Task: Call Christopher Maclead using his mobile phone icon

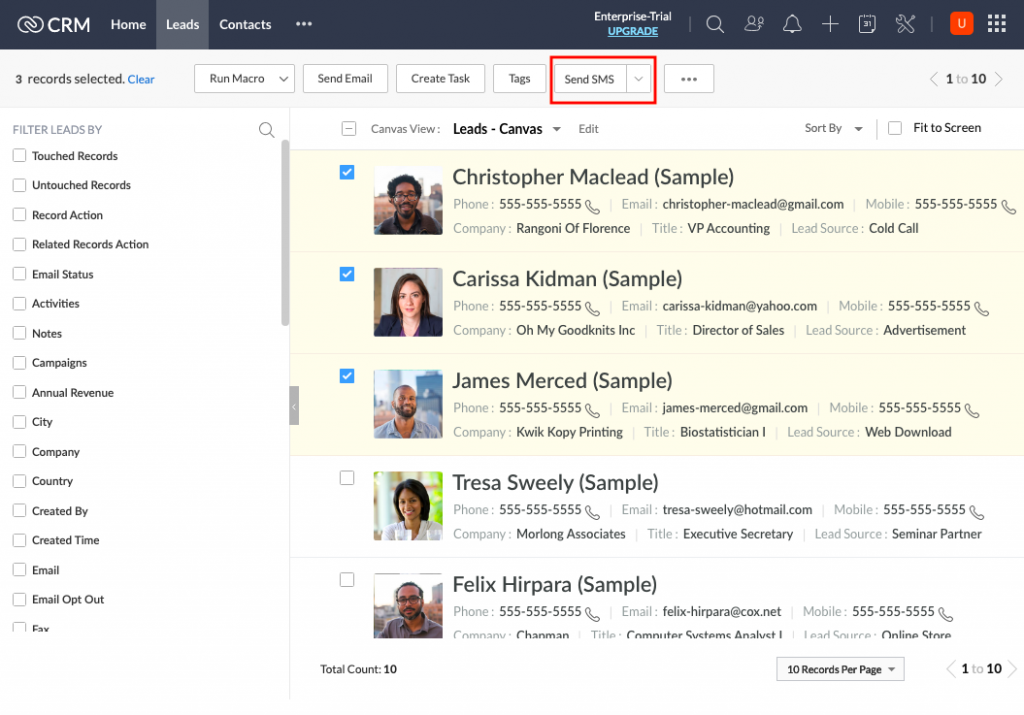Action: [x=1008, y=206]
